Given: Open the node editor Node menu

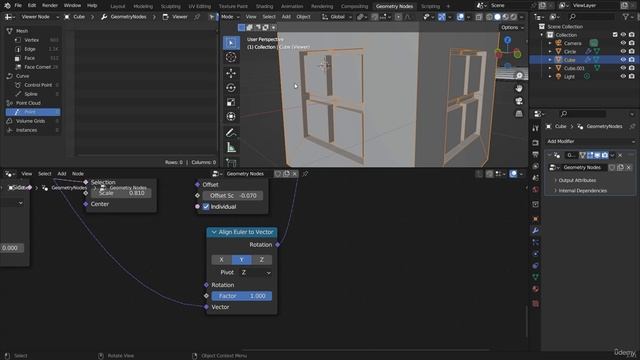Looking at the screenshot, I should pyautogui.click(x=78, y=174).
